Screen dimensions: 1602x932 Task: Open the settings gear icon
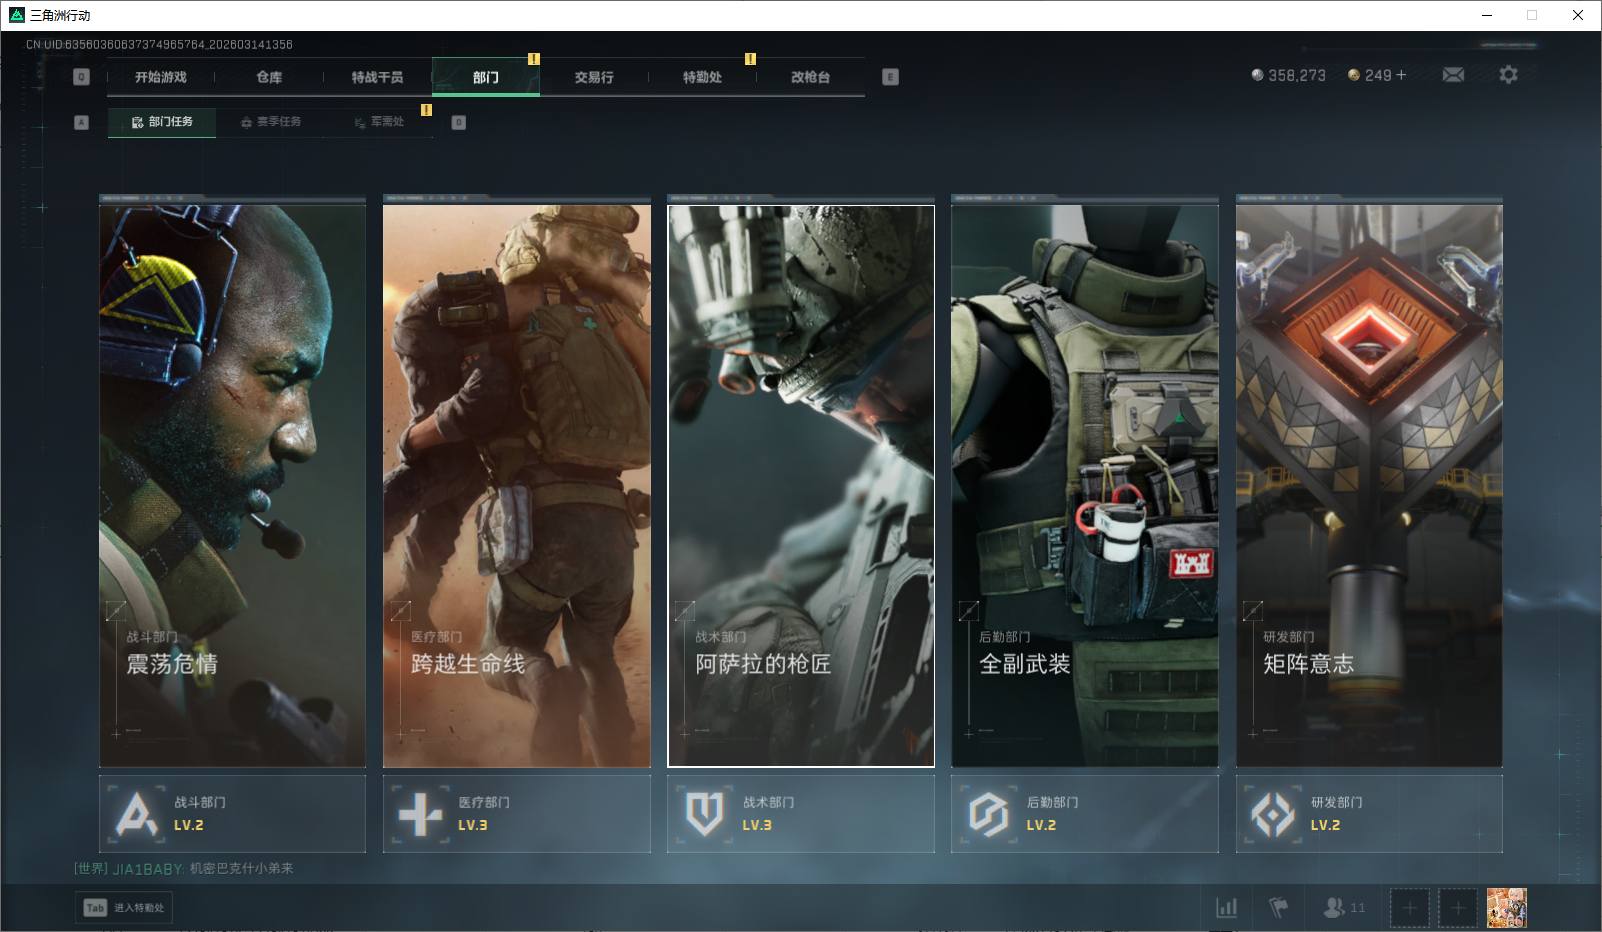pyautogui.click(x=1508, y=75)
